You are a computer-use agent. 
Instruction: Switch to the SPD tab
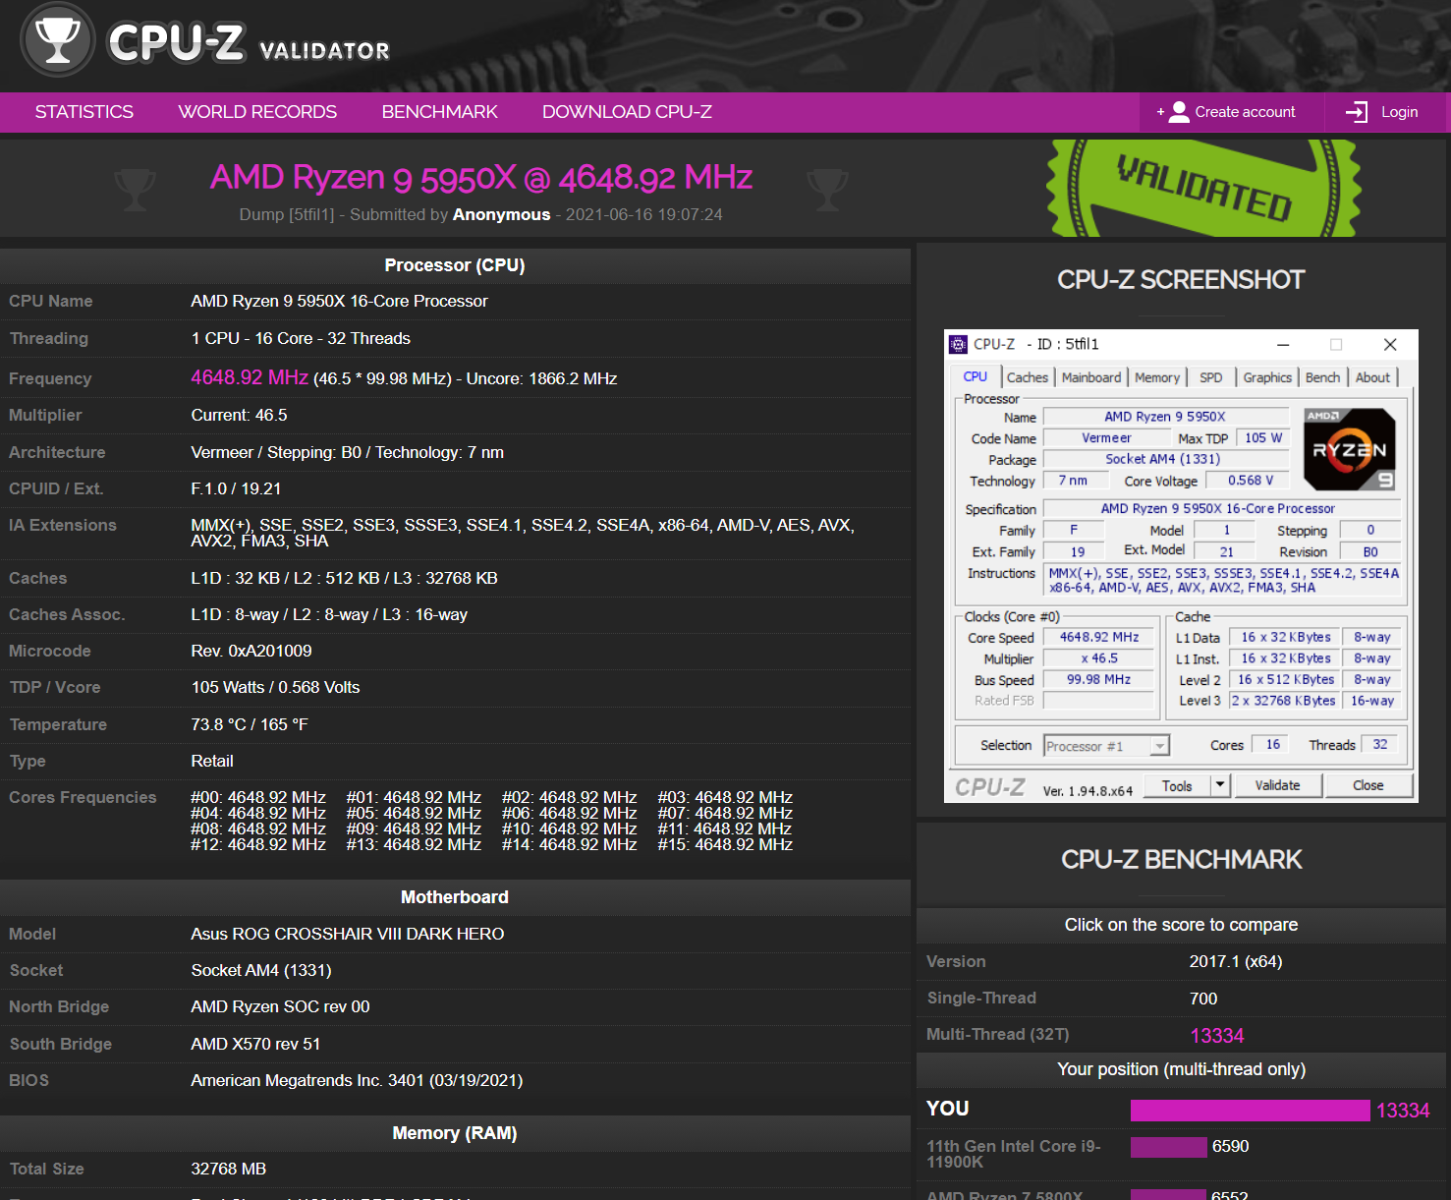pyautogui.click(x=1211, y=377)
